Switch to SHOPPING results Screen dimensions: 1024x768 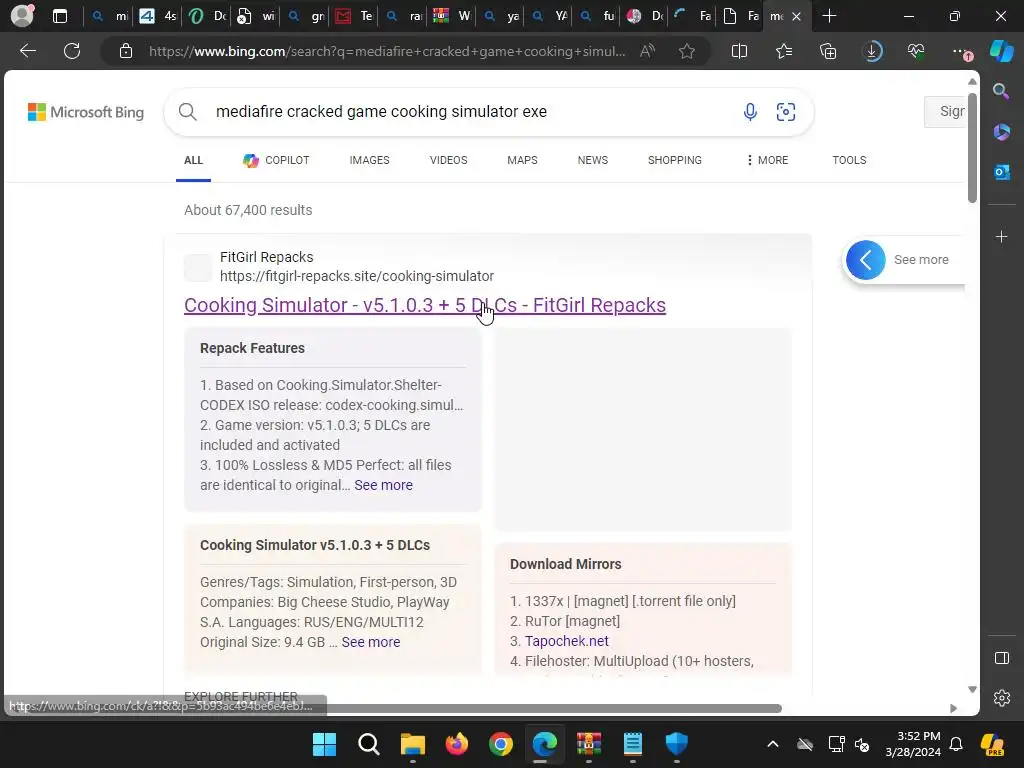675,160
